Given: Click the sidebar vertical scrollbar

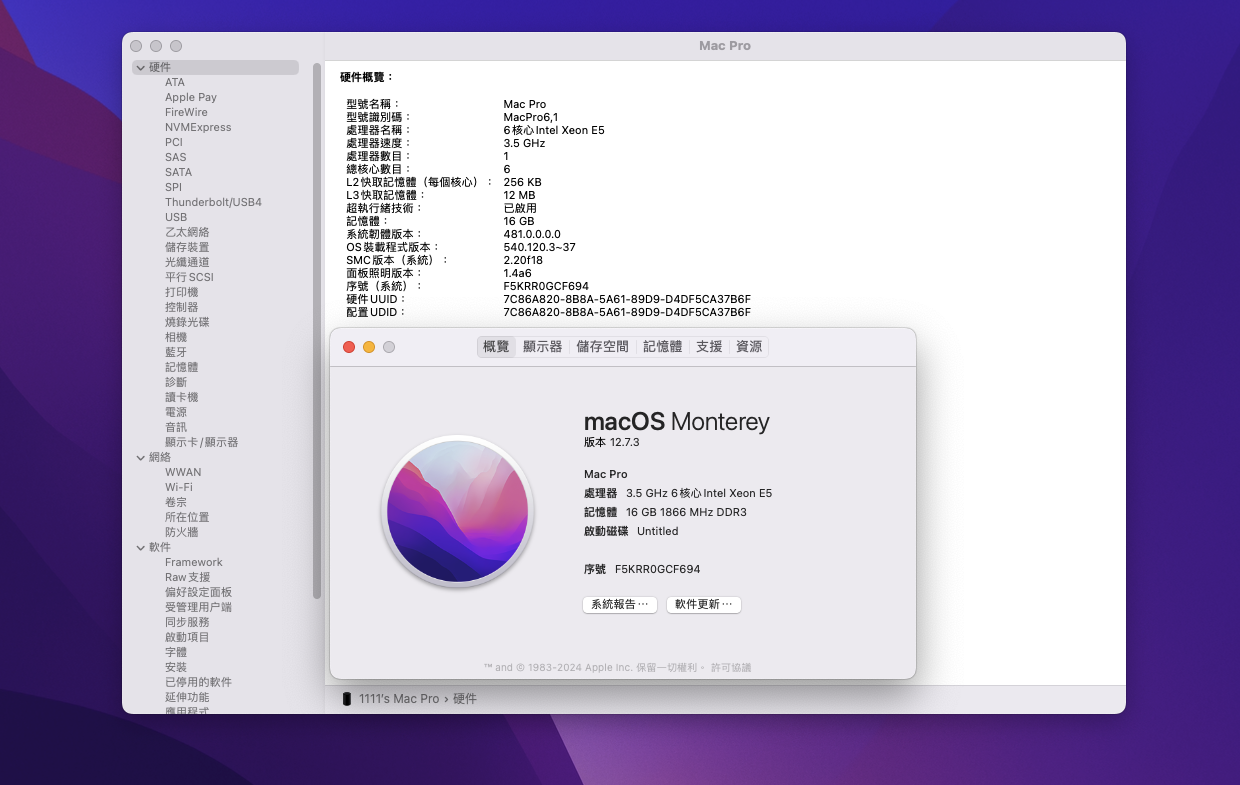Looking at the screenshot, I should pyautogui.click(x=317, y=330).
